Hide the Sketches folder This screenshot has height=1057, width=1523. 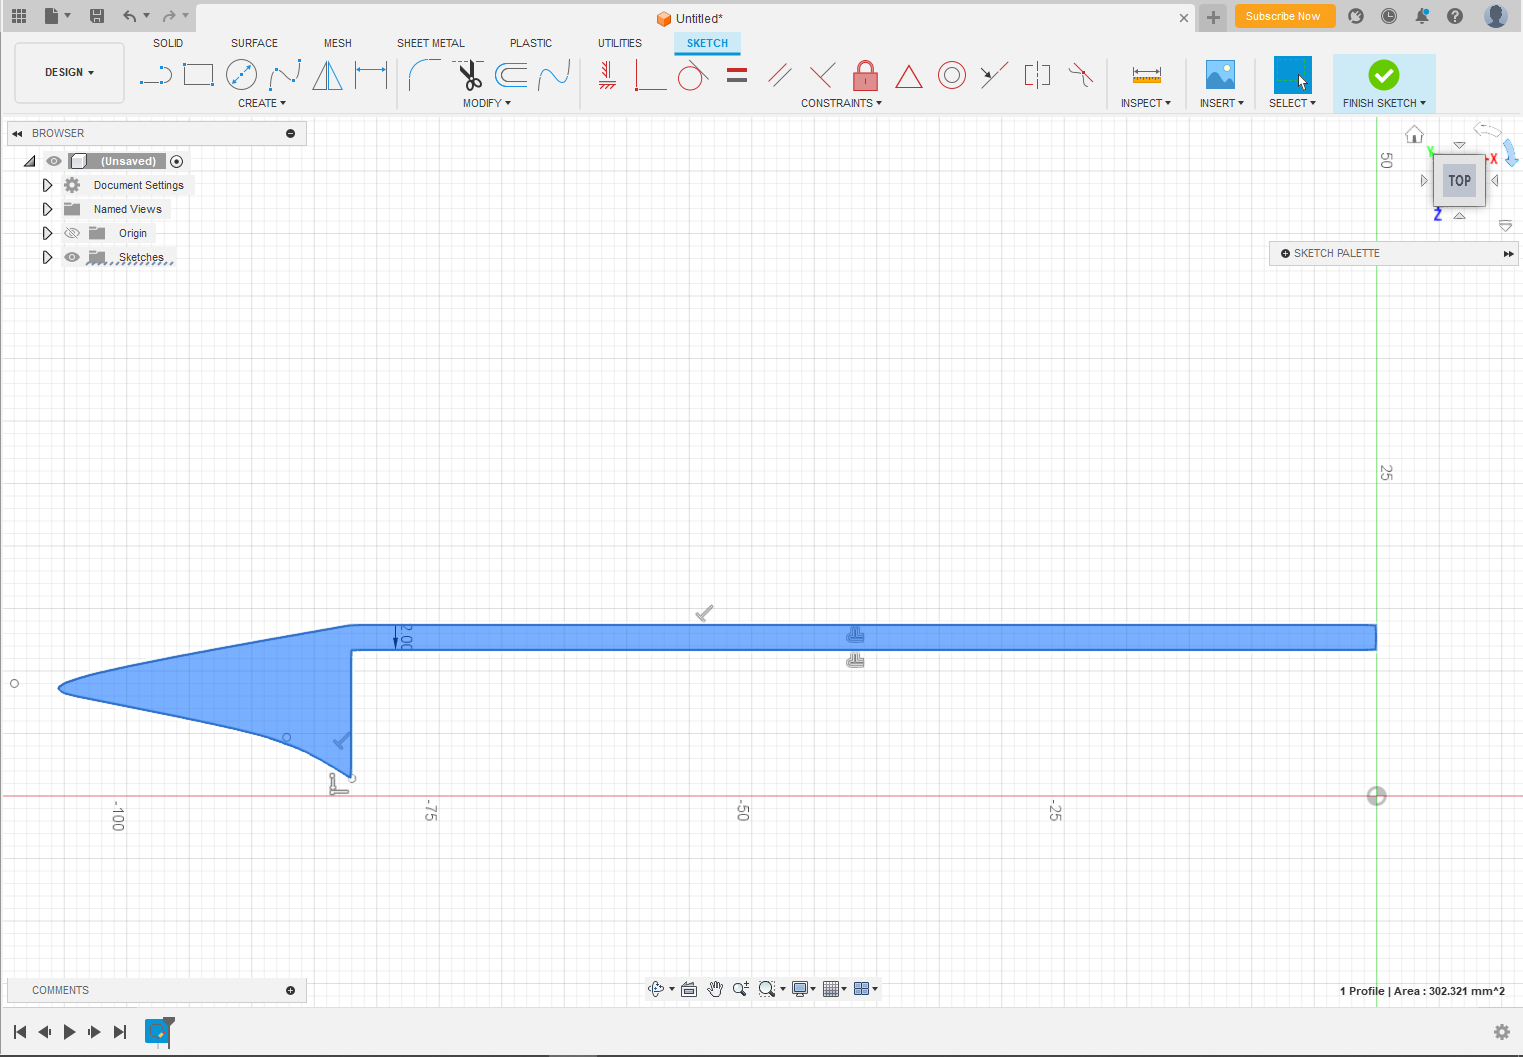[x=72, y=257]
